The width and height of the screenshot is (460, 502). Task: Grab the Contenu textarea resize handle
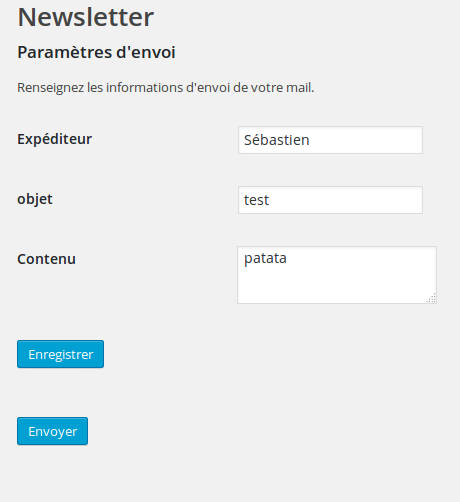[x=432, y=299]
